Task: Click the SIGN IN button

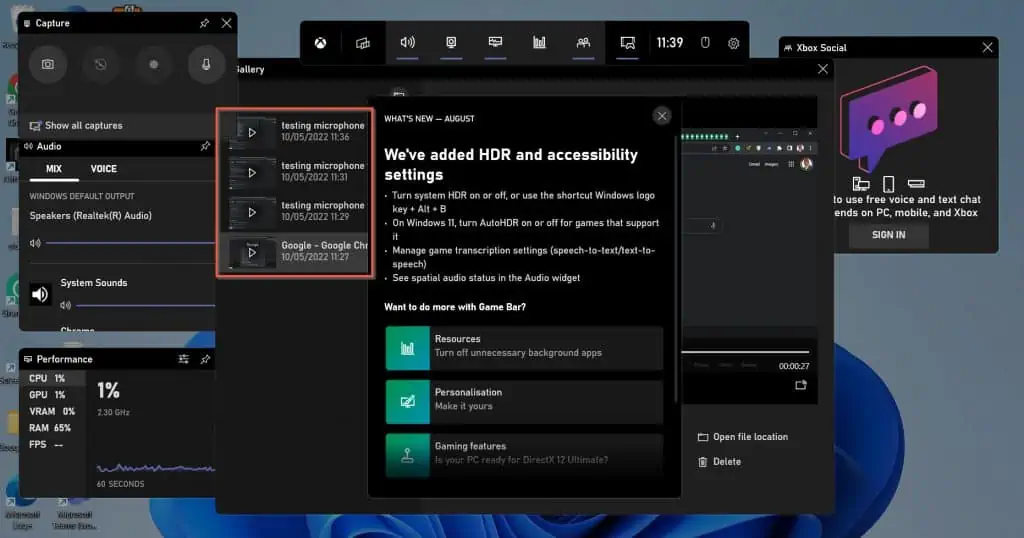Action: (888, 235)
